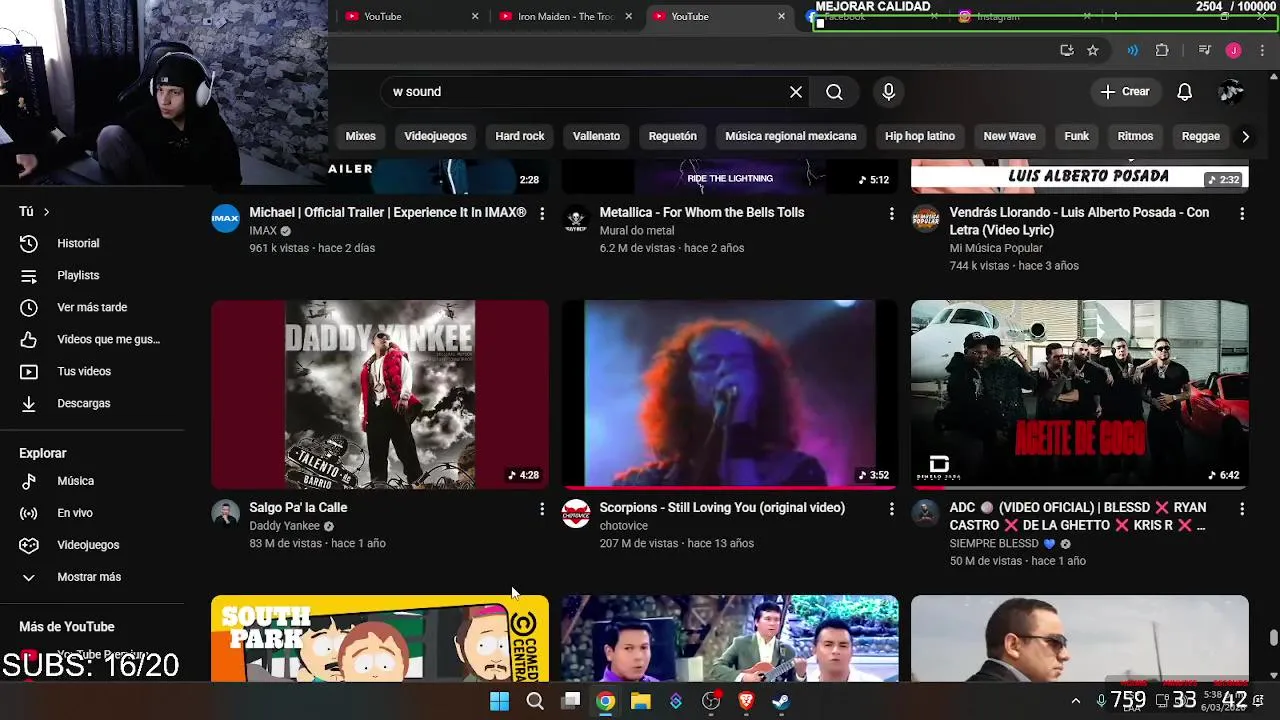
Task: Open Steam from the taskbar
Action: point(781,701)
